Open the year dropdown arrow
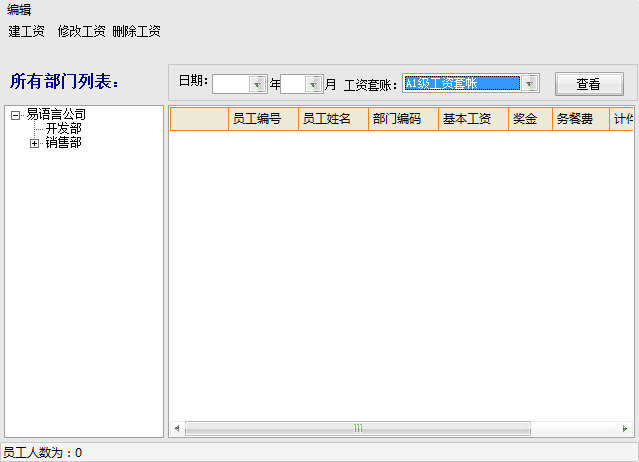Viewport: 639px width, 462px height. (258, 84)
